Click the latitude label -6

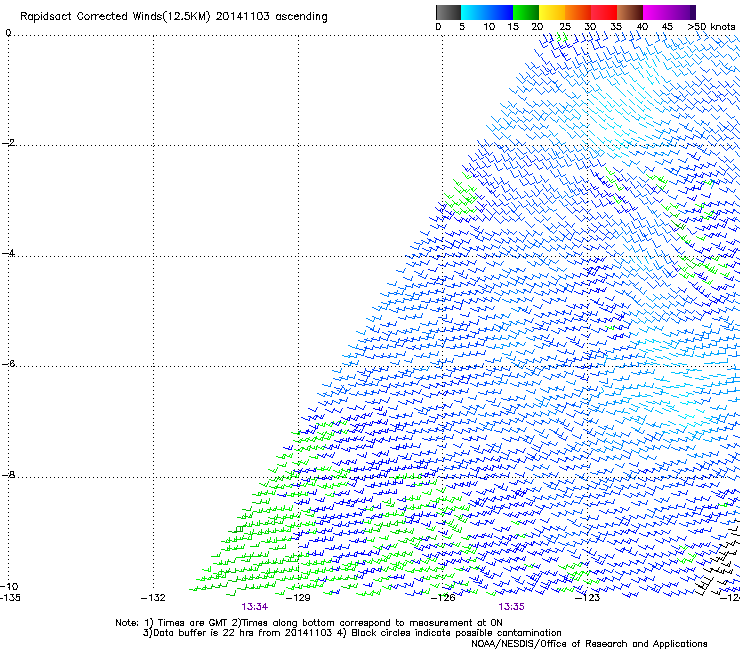click(x=8, y=363)
